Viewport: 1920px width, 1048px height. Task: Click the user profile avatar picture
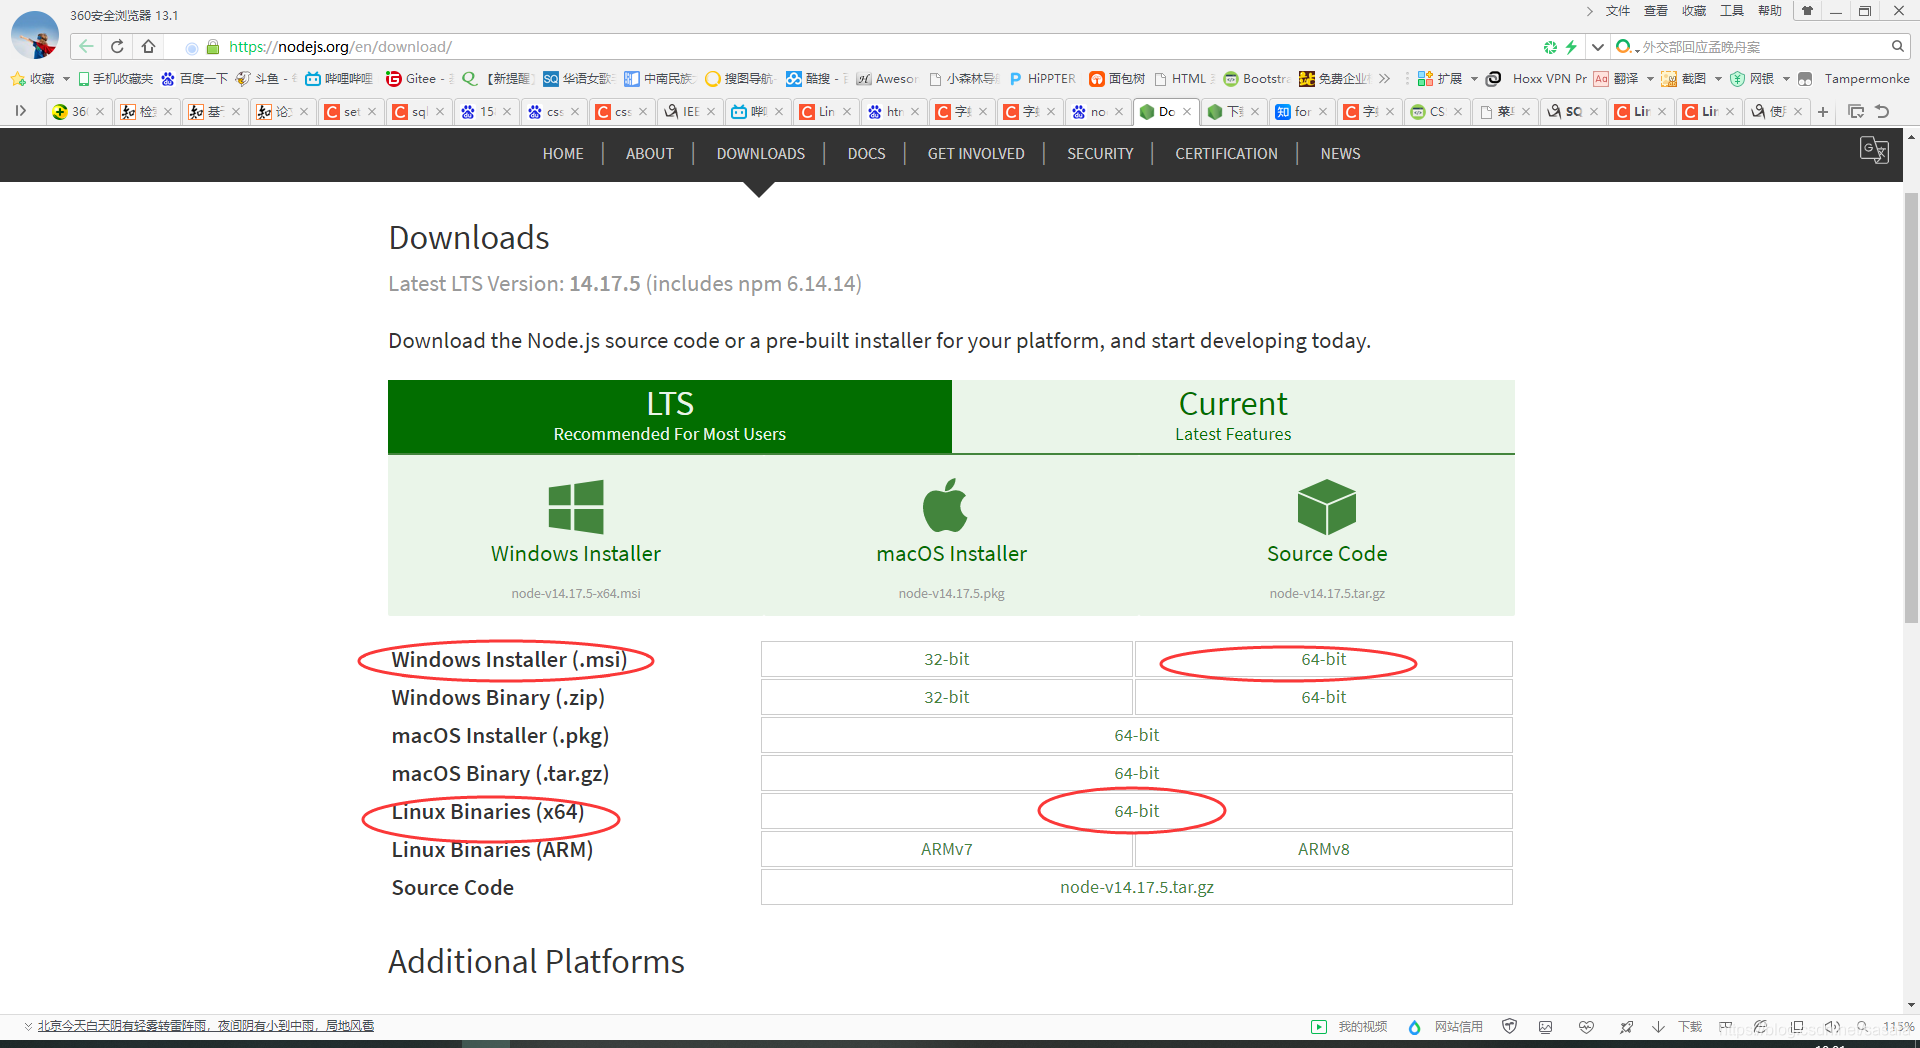coord(35,35)
